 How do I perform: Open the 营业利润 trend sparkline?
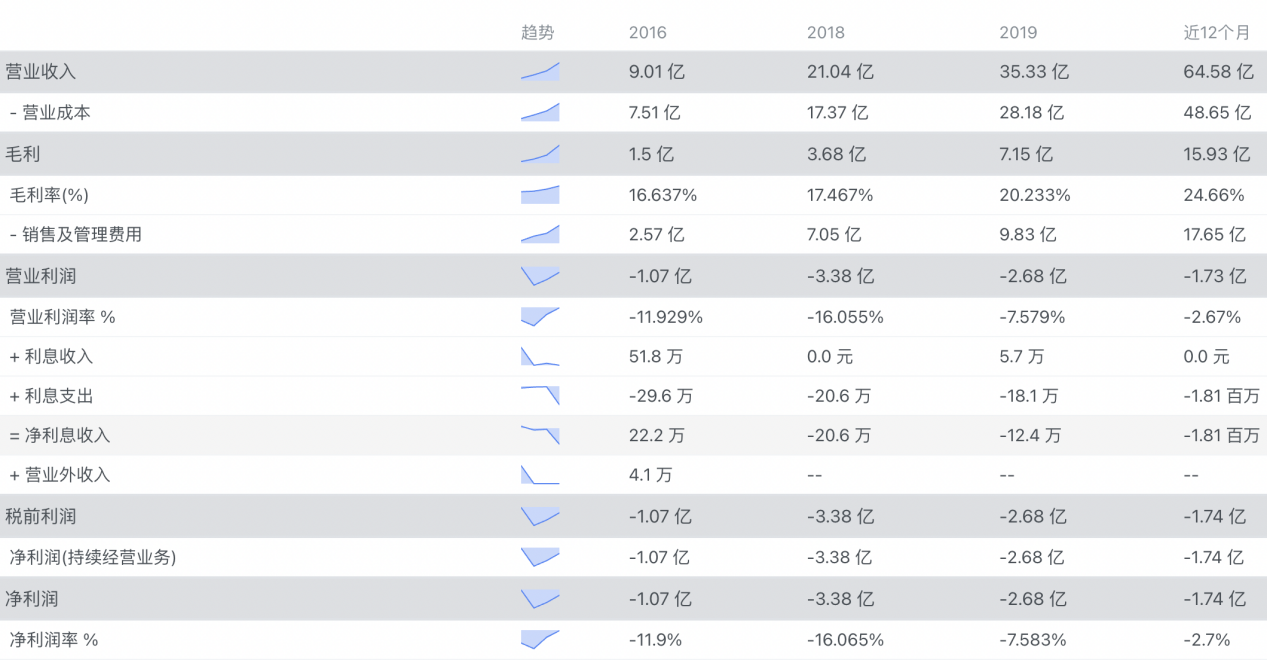540,276
